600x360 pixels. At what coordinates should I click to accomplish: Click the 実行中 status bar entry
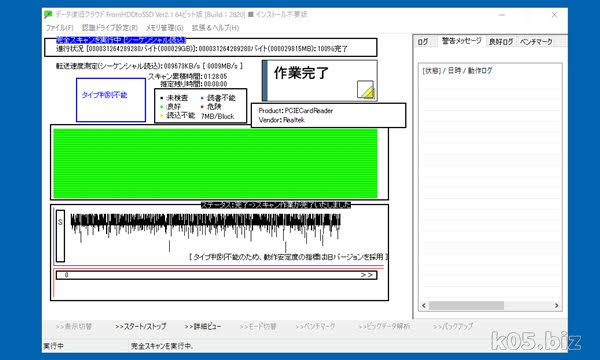pyautogui.click(x=53, y=346)
